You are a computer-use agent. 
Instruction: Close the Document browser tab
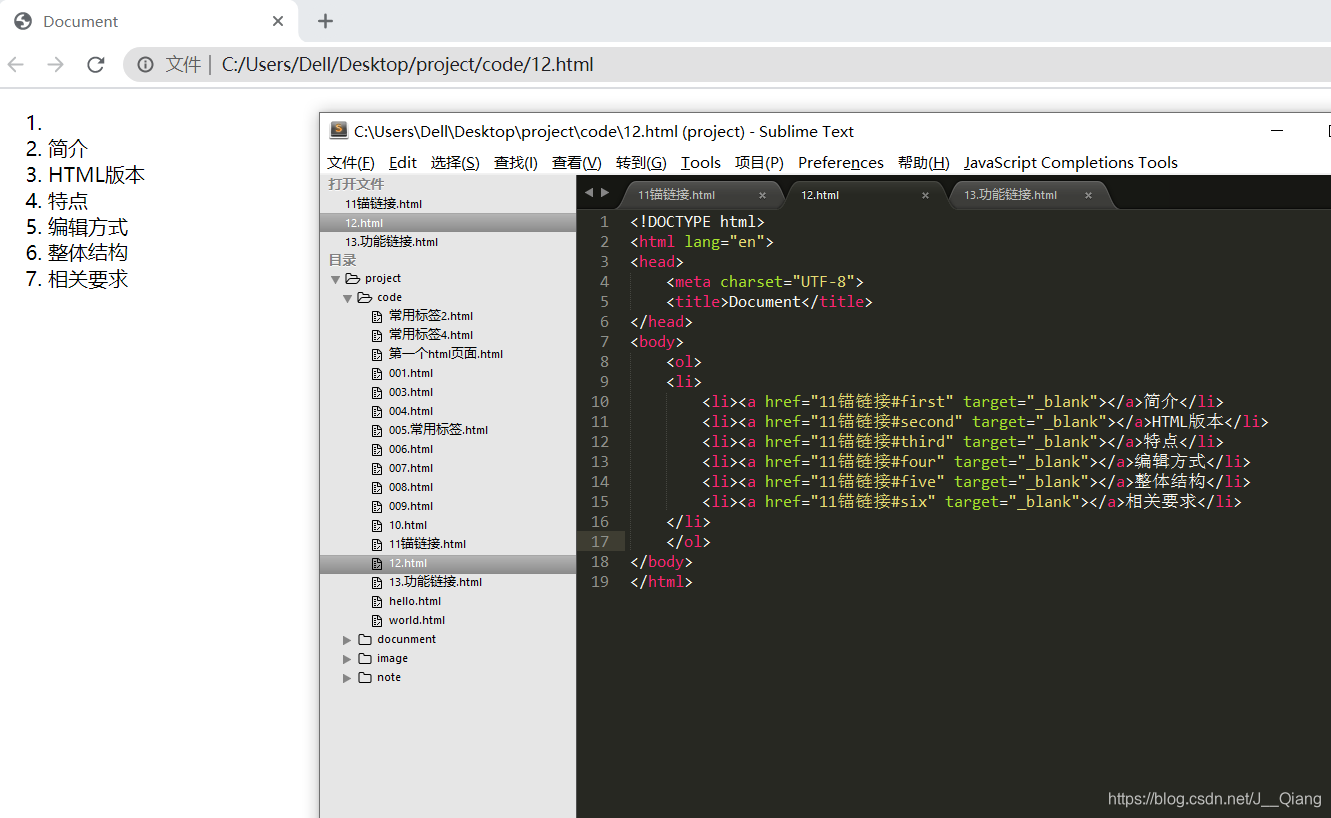coord(278,21)
